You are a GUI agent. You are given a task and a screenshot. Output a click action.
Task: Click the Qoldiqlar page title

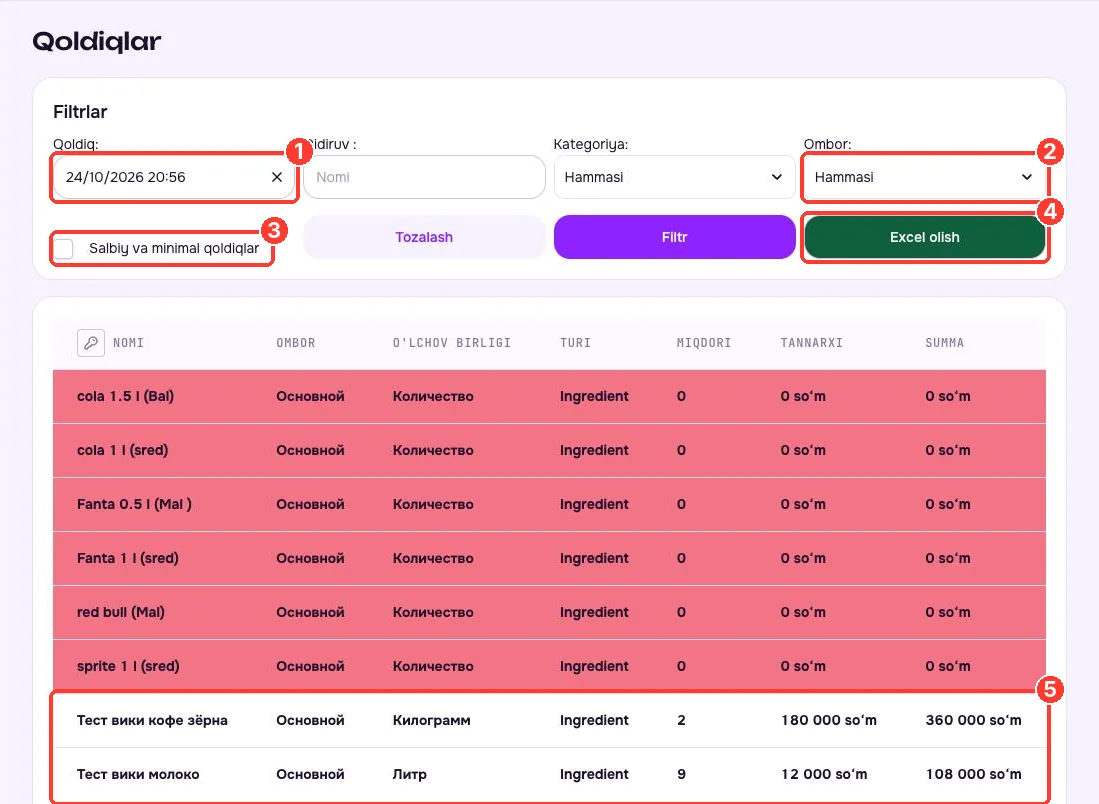97,41
